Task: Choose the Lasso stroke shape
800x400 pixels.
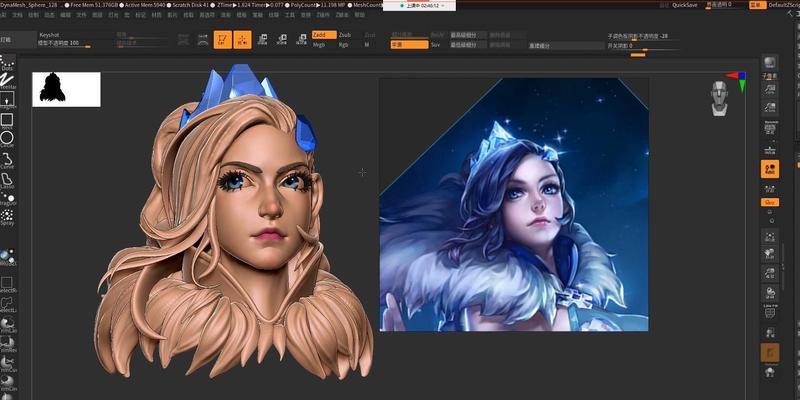Action: coord(7,181)
